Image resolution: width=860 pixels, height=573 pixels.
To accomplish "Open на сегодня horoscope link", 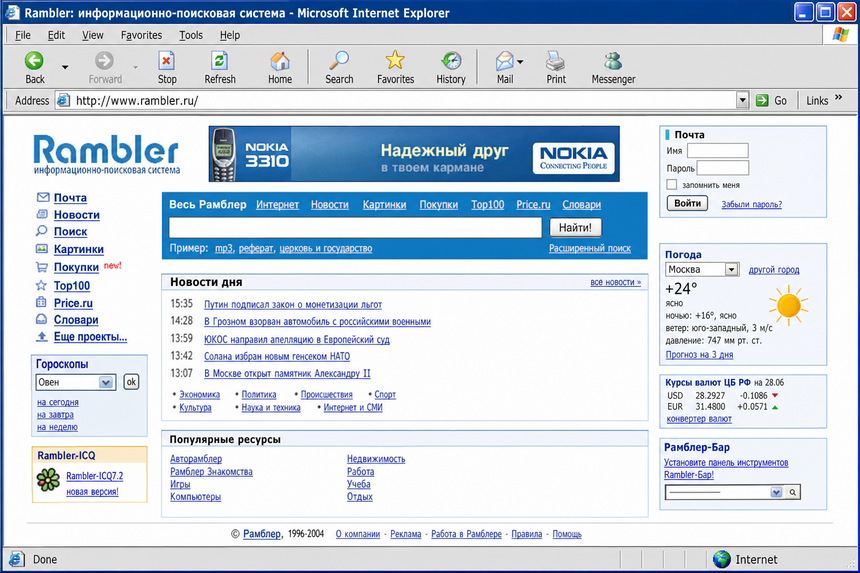I will (58, 402).
